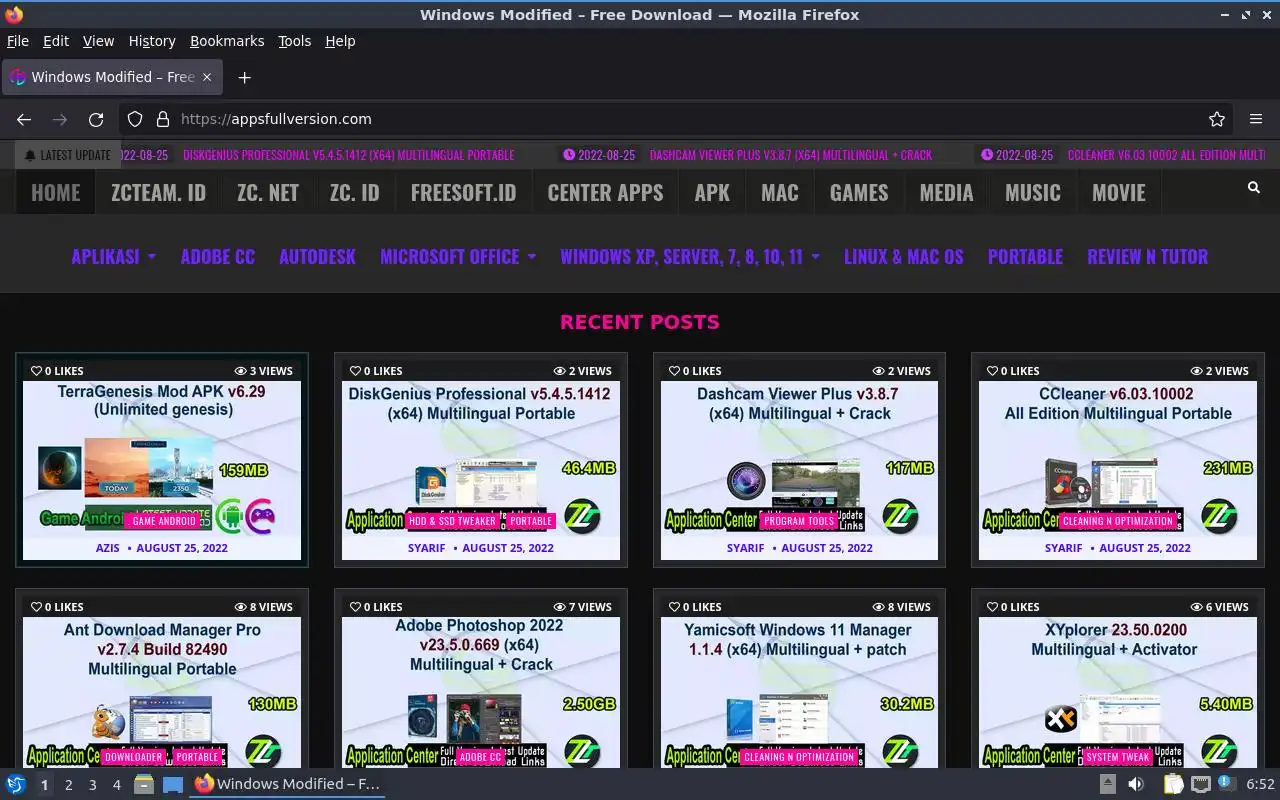
Task: Open the GAMES nav link
Action: coord(859,192)
